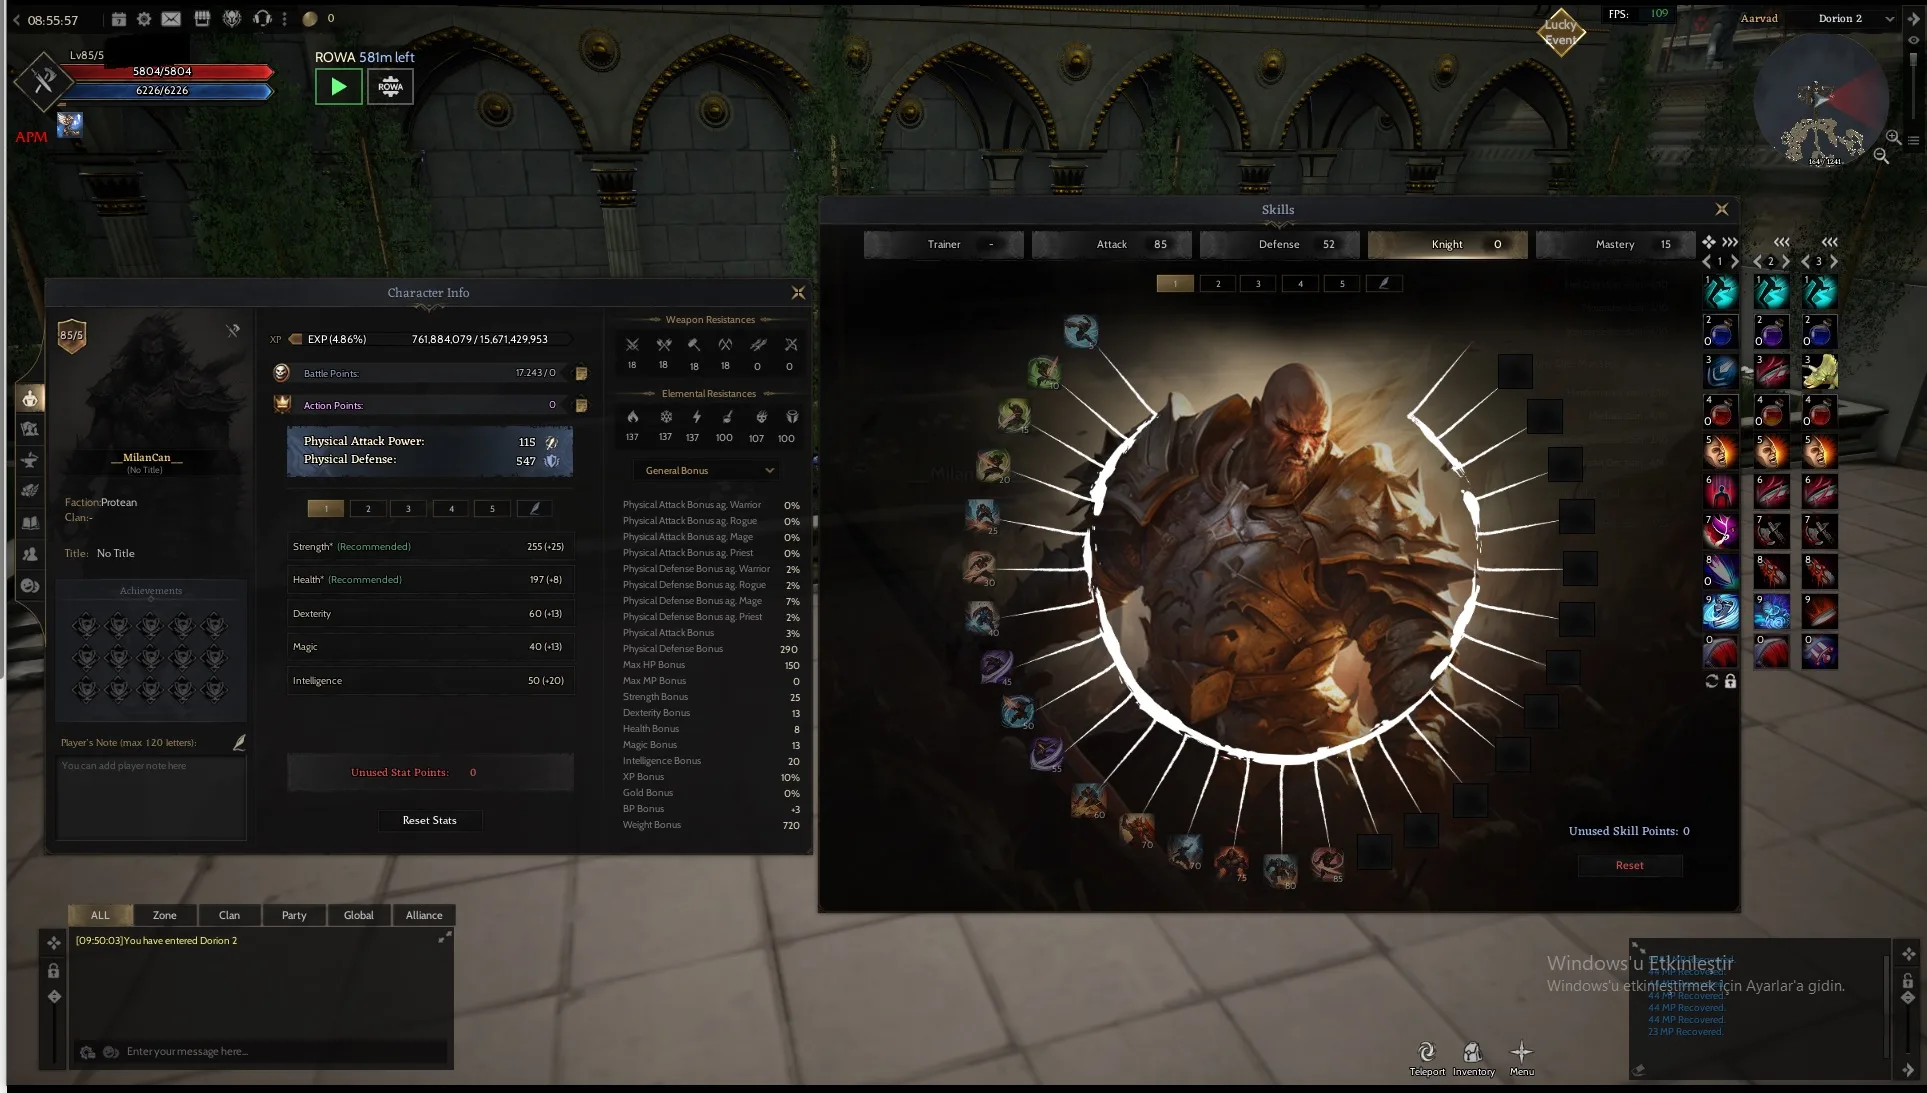The height and width of the screenshot is (1093, 1927).
Task: Select the level 60 skill on the wheel
Action: (x=1088, y=800)
